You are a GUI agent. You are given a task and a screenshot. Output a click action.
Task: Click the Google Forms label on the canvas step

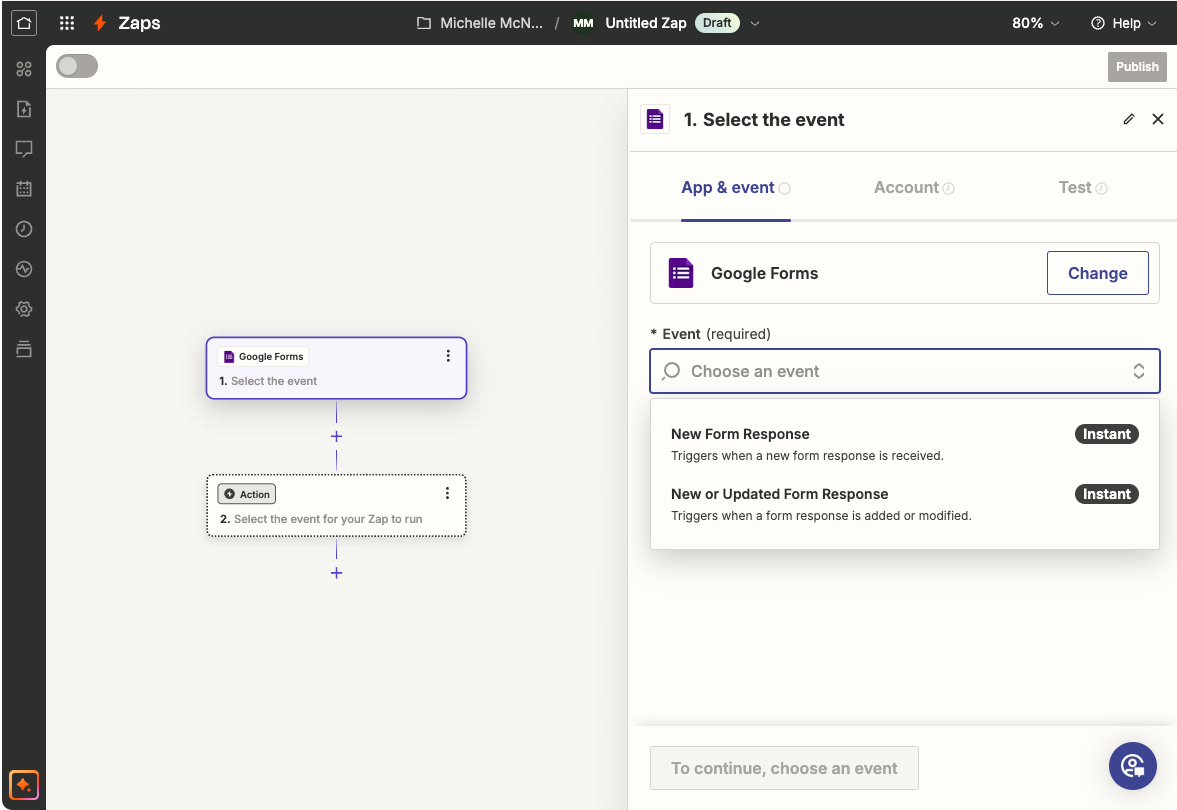(263, 357)
